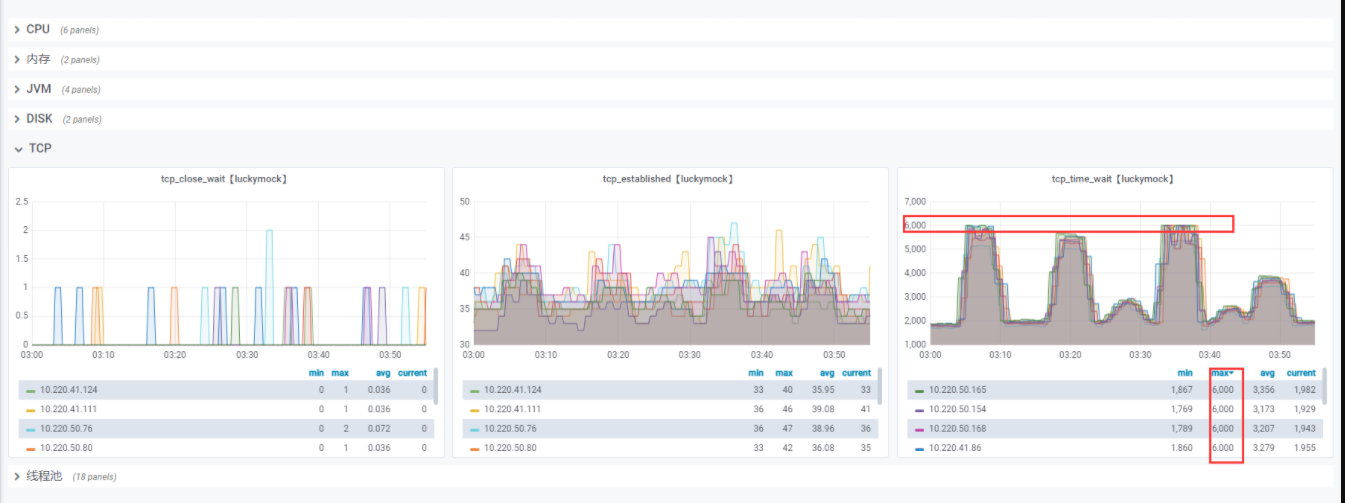Sort tcp_close_wait legend by avg column
The width and height of the screenshot is (1345, 503).
point(383,373)
